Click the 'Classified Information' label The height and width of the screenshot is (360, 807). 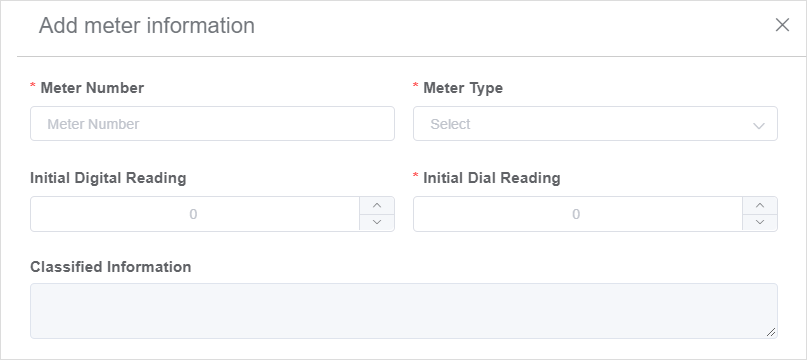[111, 267]
